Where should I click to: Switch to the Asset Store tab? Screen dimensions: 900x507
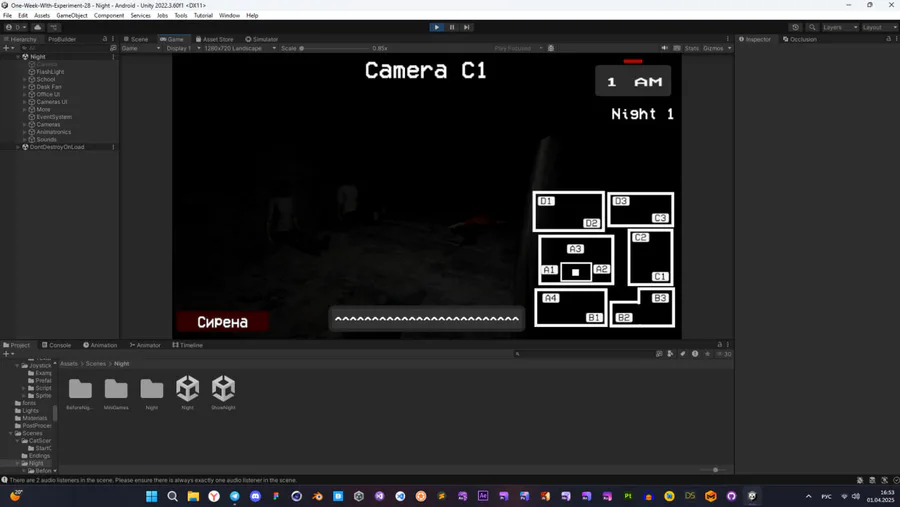pyautogui.click(x=215, y=39)
